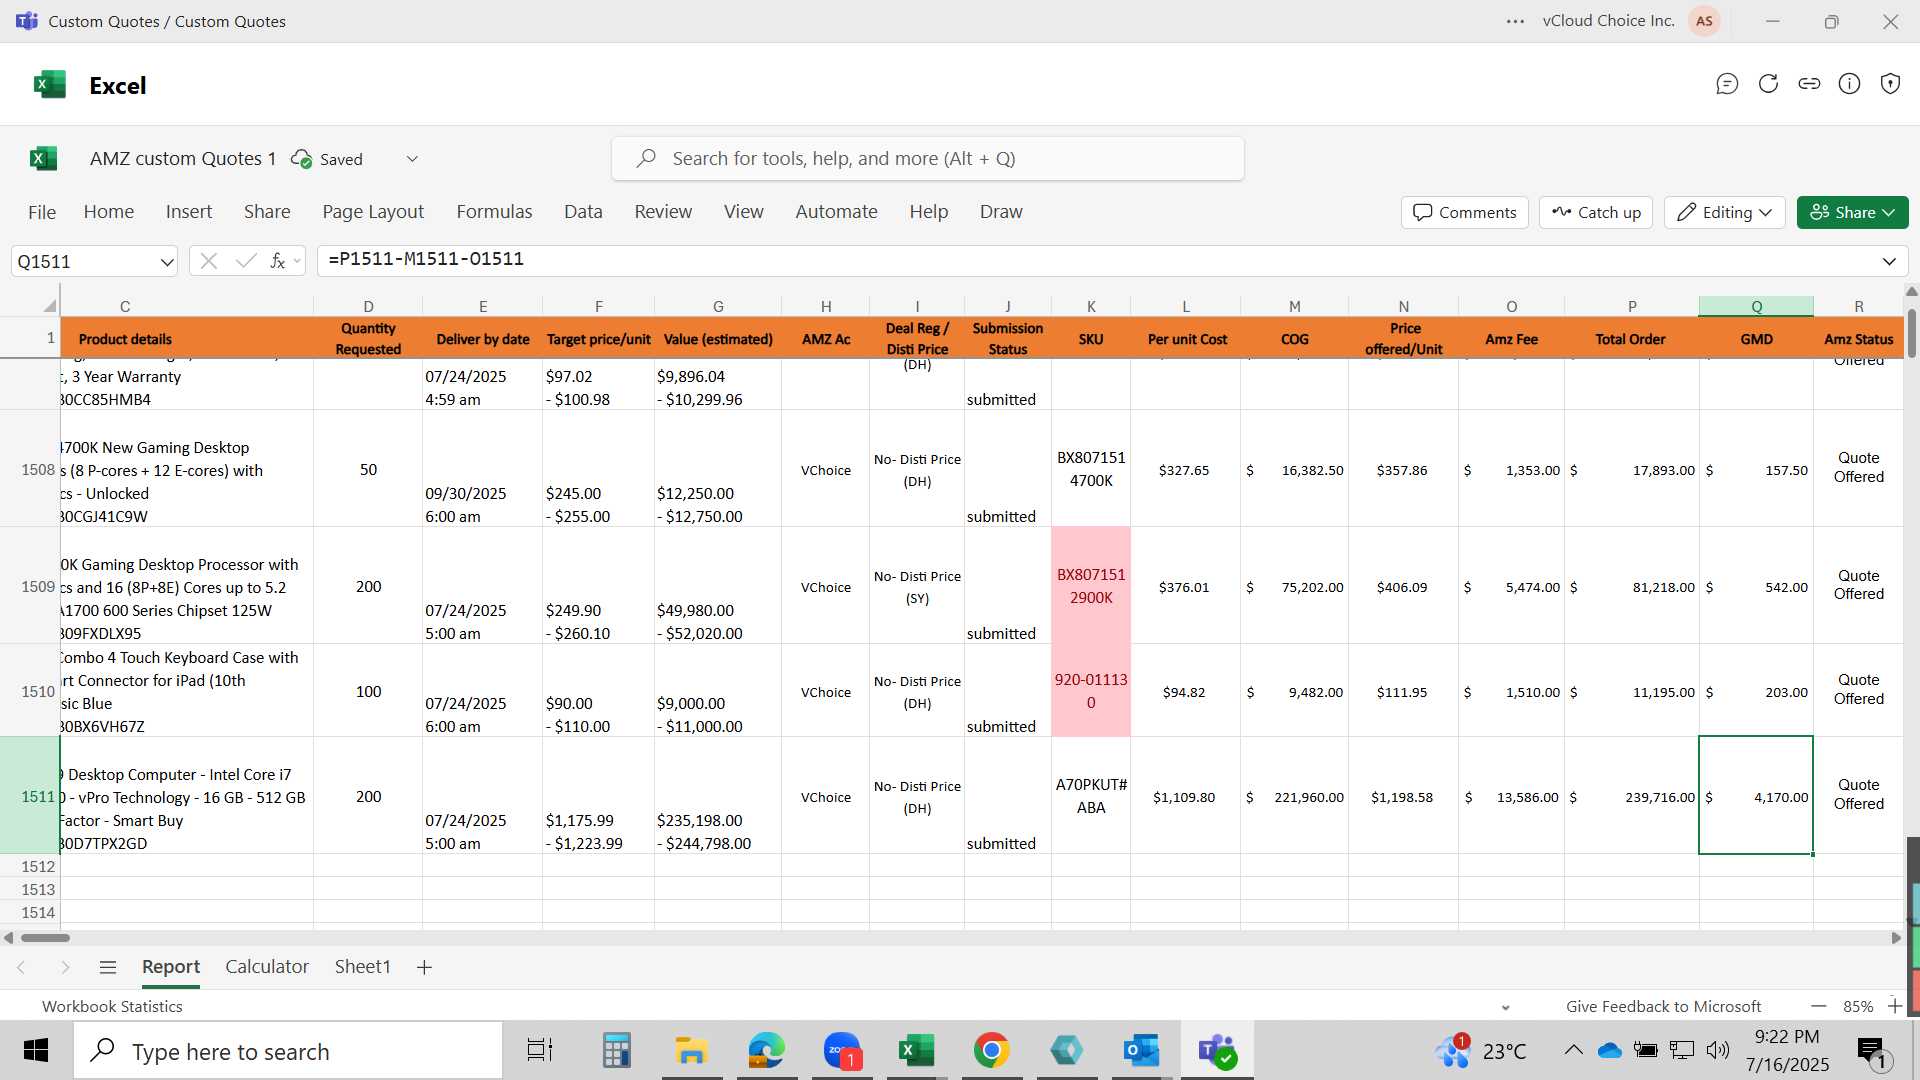The height and width of the screenshot is (1080, 1920).
Task: Open the notification center icon
Action: tap(1872, 1051)
